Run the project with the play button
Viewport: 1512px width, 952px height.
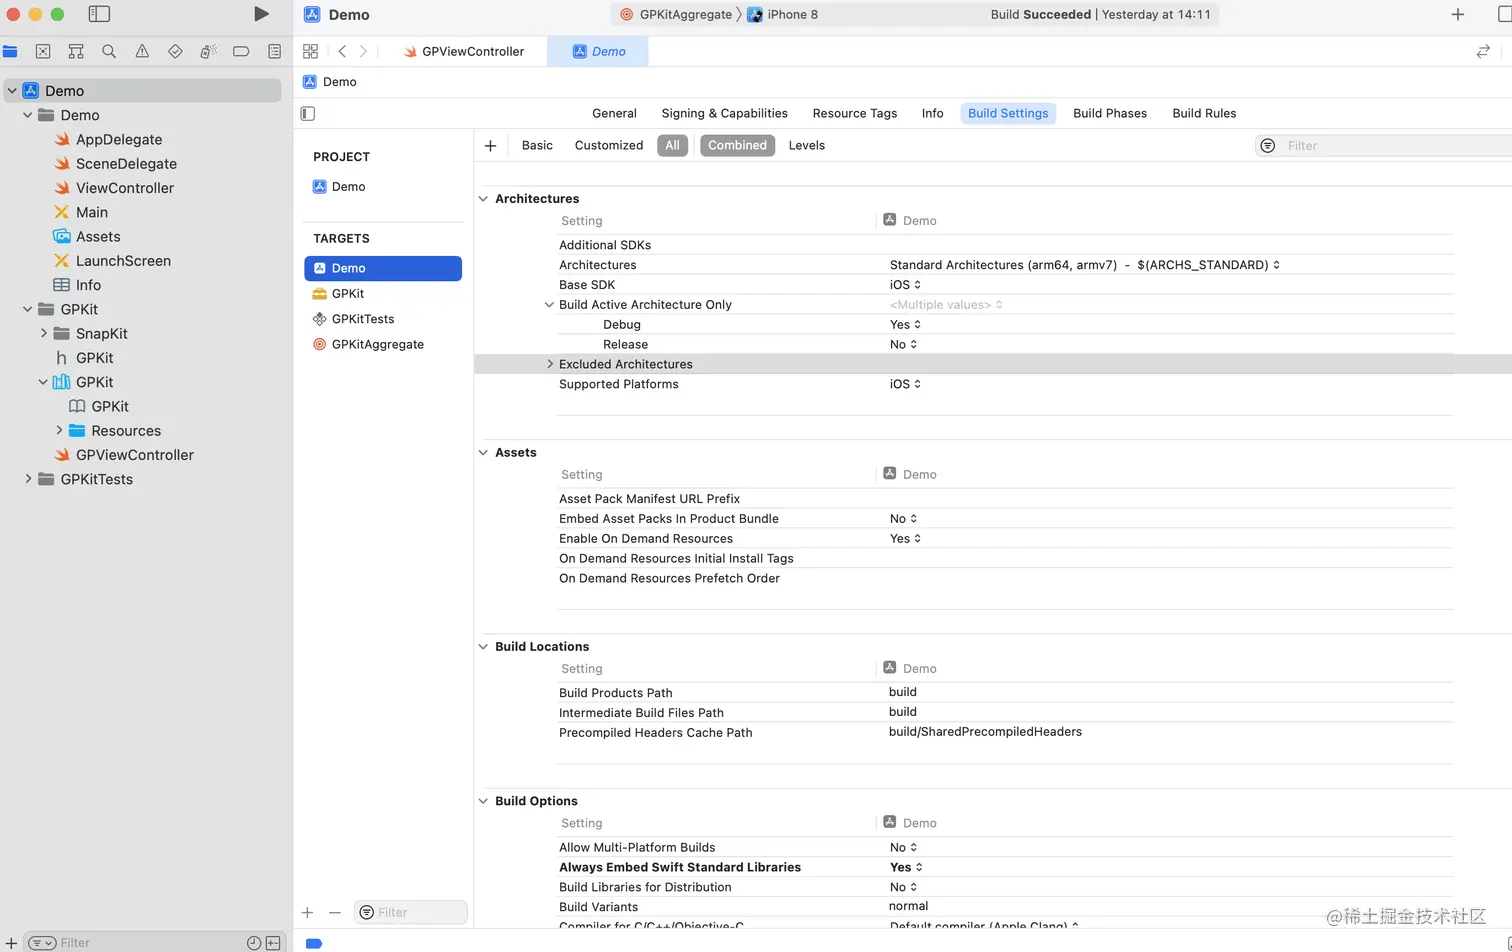[x=261, y=14]
